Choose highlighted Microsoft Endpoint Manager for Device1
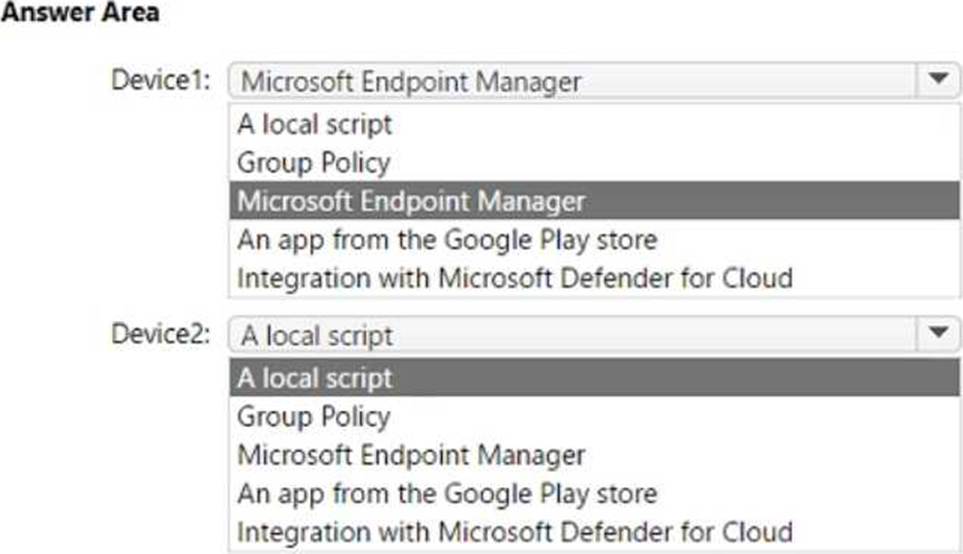Viewport: 963px width, 554px height. [595, 201]
